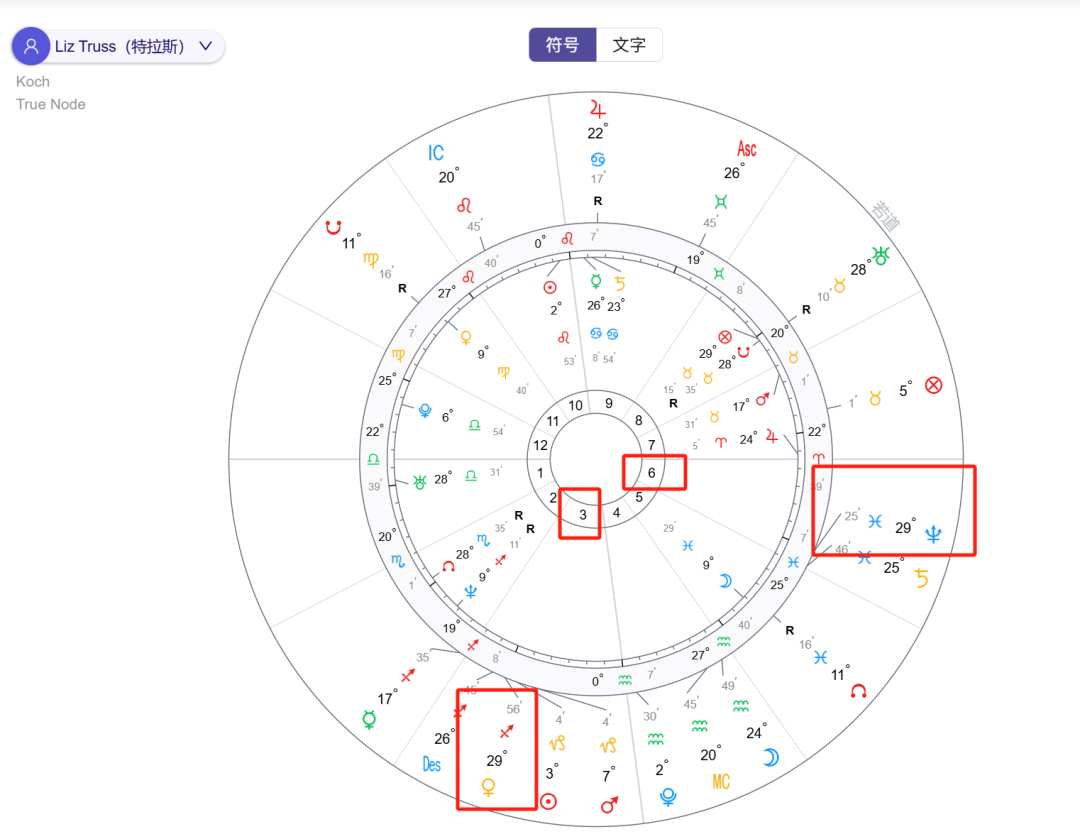
Task: Click the True Node label
Action: point(51,104)
